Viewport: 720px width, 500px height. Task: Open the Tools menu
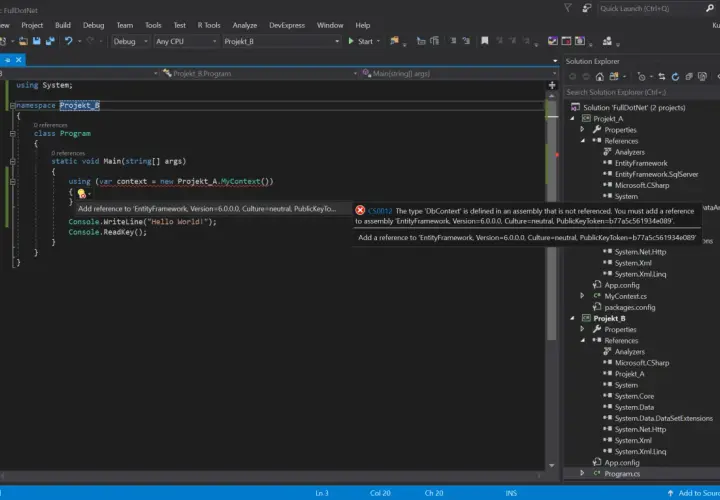point(153,25)
